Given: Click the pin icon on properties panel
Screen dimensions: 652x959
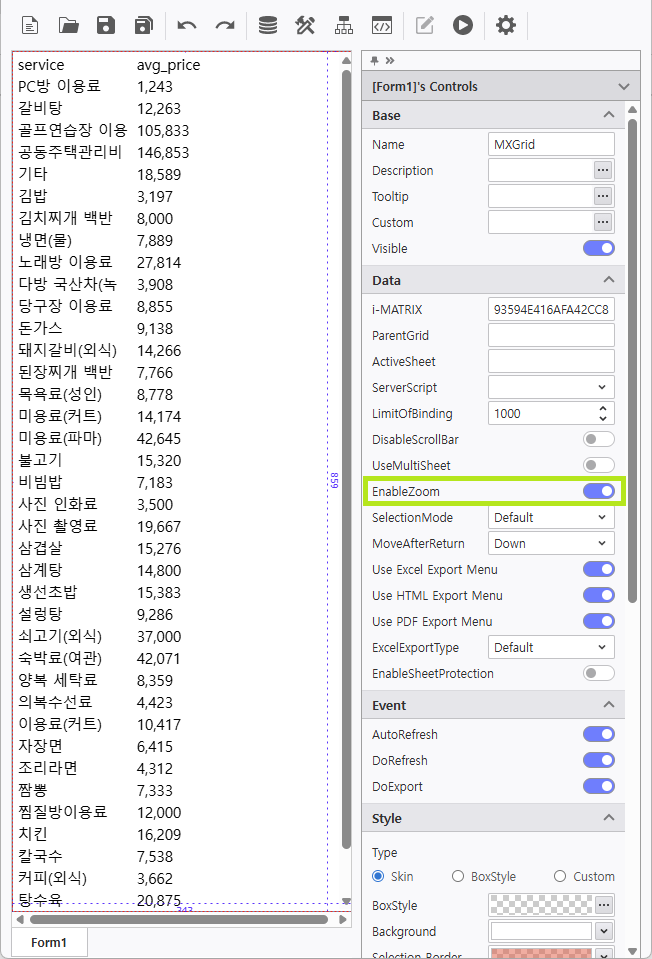Looking at the screenshot, I should click(x=375, y=60).
